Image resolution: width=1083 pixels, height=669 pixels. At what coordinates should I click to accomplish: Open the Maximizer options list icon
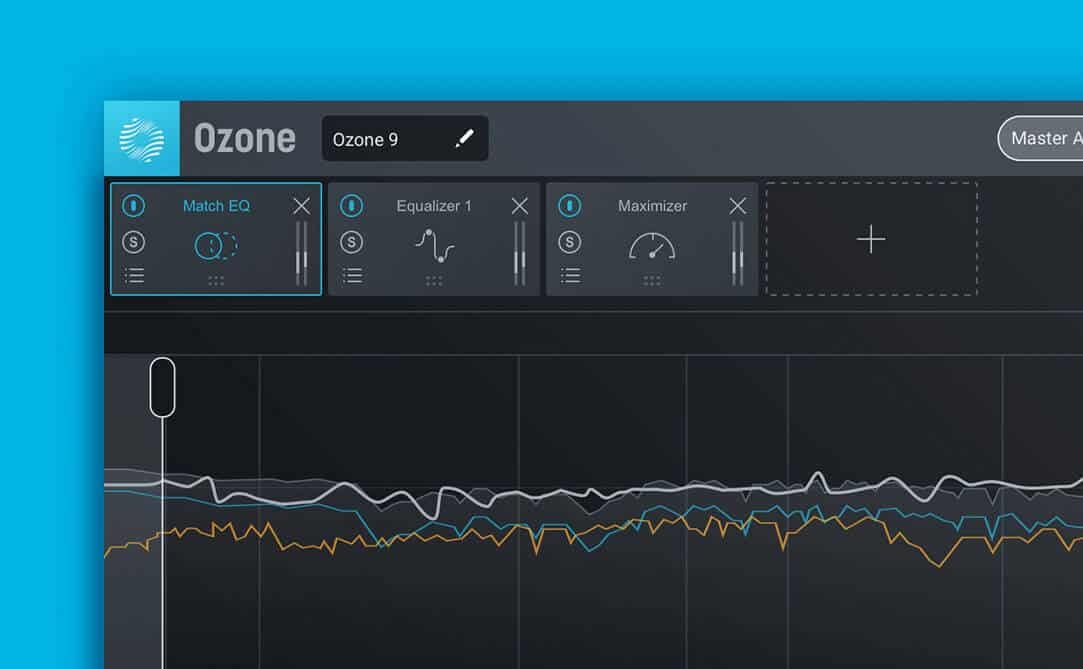[x=570, y=276]
